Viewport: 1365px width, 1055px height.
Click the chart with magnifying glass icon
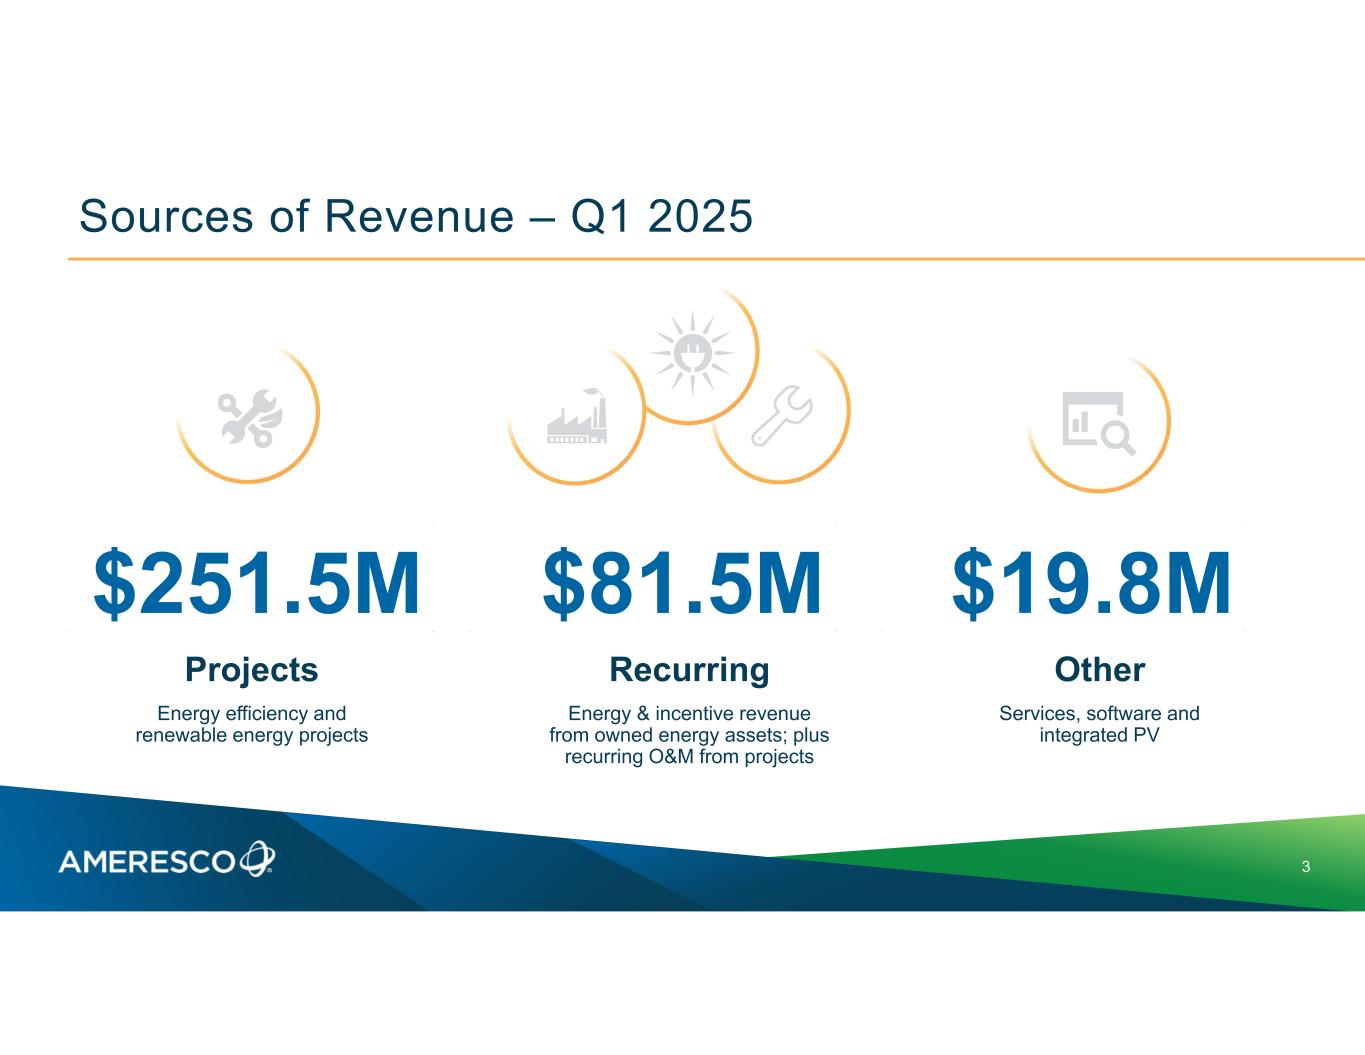pyautogui.click(x=1097, y=423)
